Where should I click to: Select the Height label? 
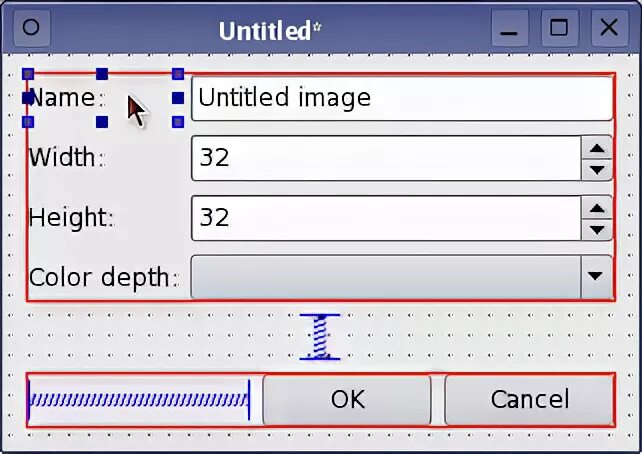tap(70, 217)
